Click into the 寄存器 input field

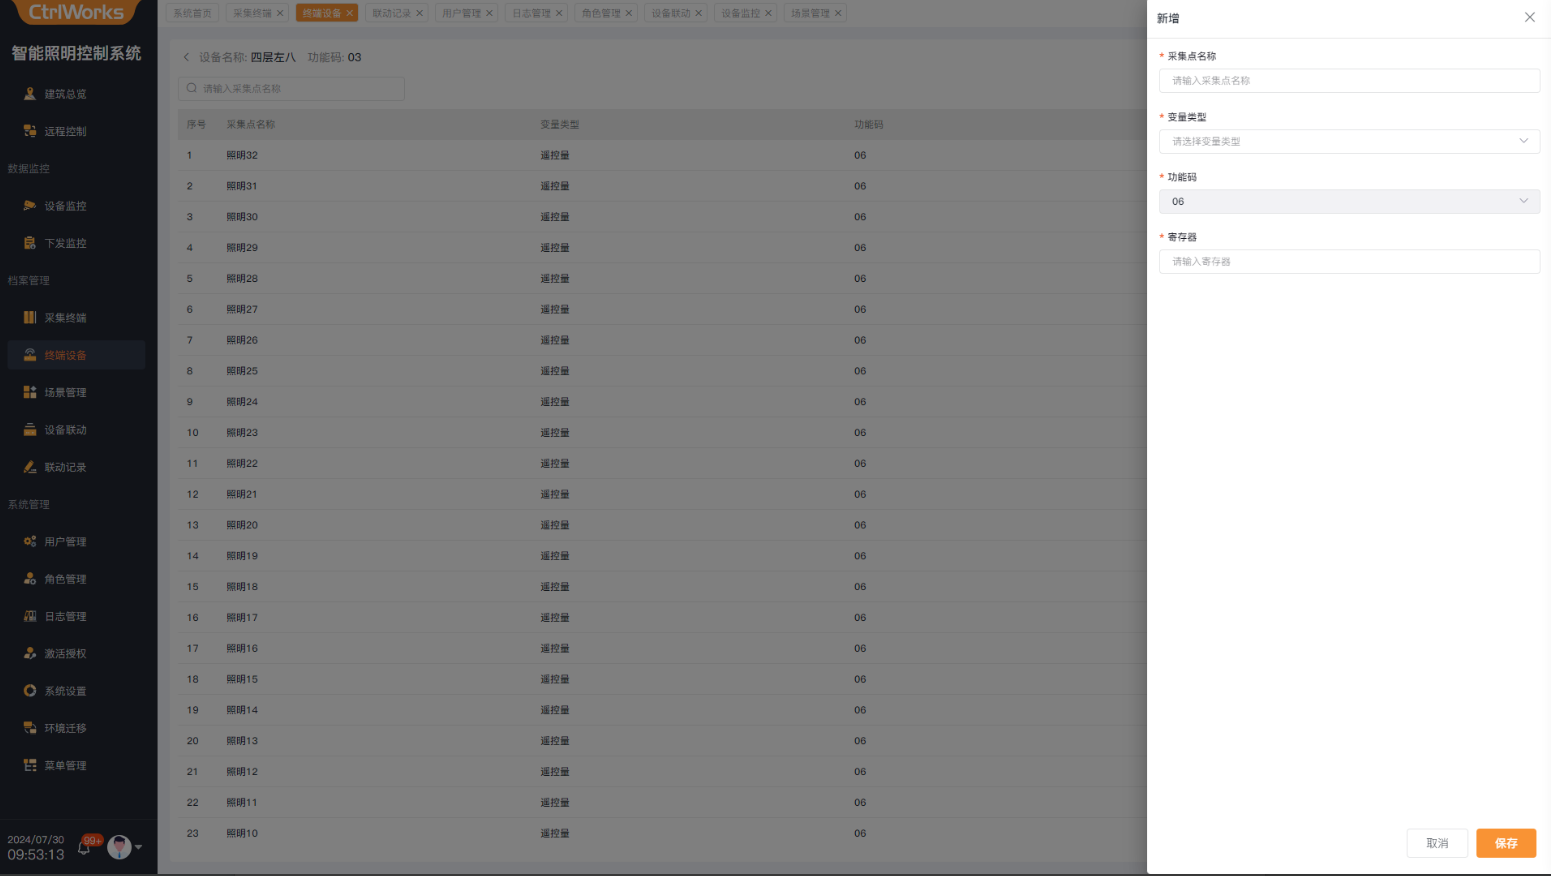1348,261
